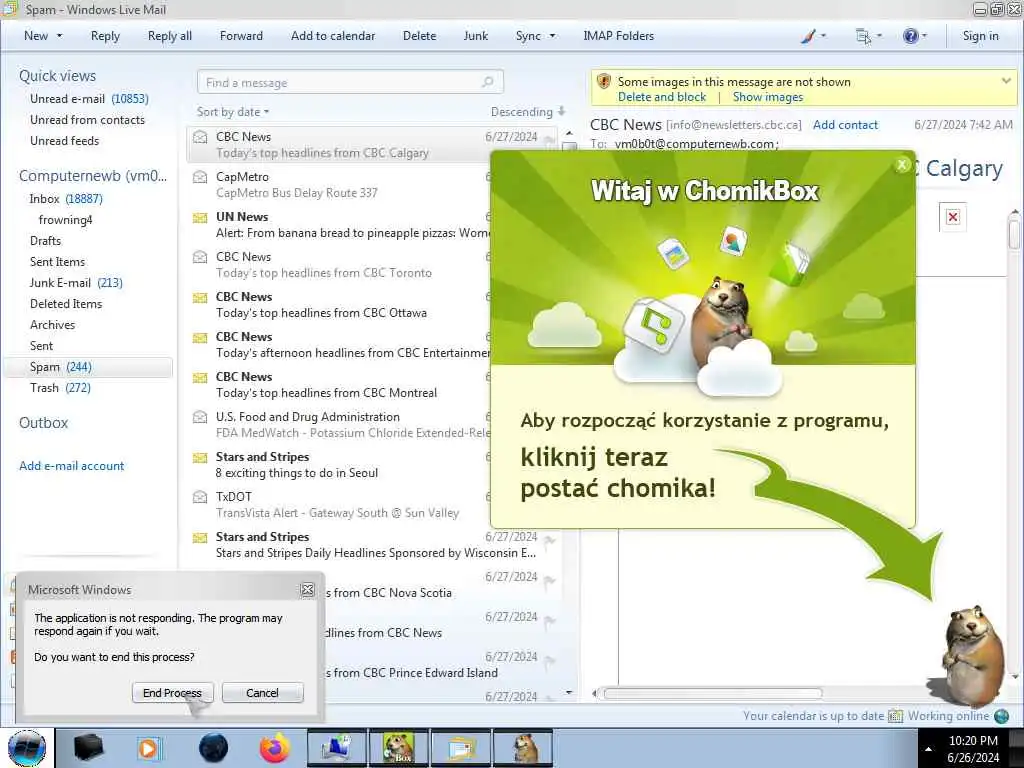
Task: Switch to Windows Live Mail taskbar button
Action: 460,748
